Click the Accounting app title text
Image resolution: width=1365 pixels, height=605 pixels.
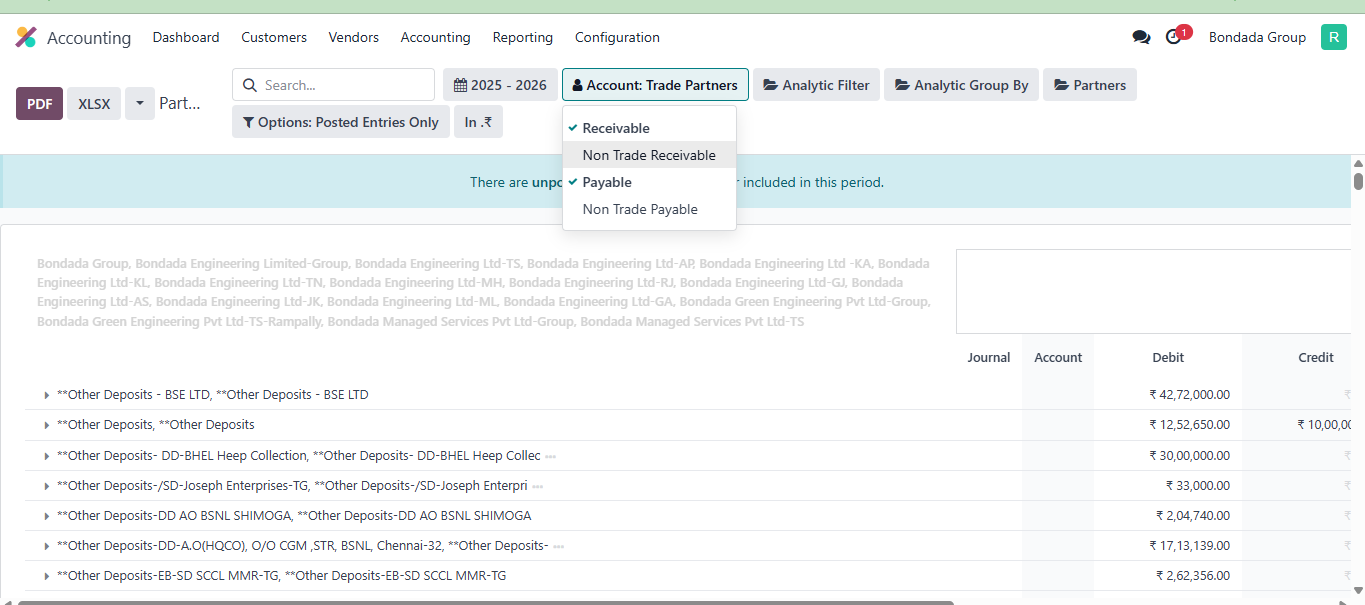89,38
